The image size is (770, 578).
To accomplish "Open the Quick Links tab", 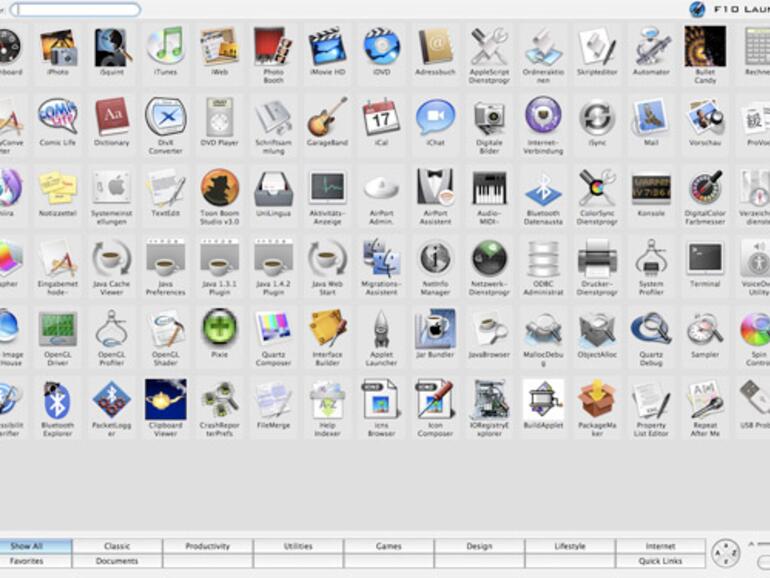I will [660, 561].
